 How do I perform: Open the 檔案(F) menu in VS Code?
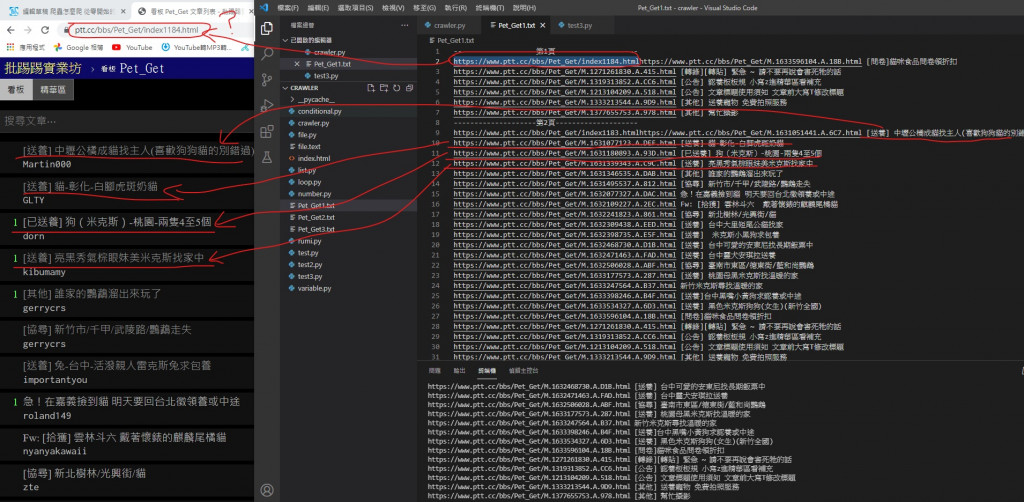pyautogui.click(x=288, y=8)
